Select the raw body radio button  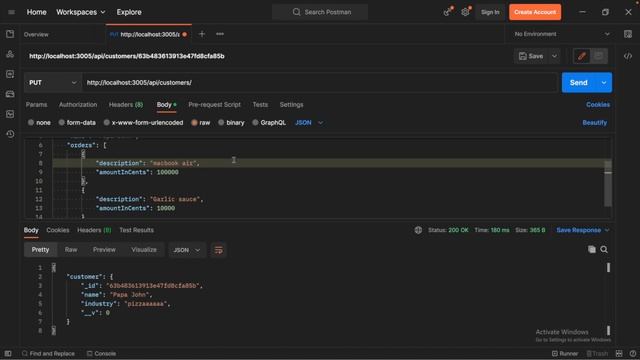coord(194,122)
